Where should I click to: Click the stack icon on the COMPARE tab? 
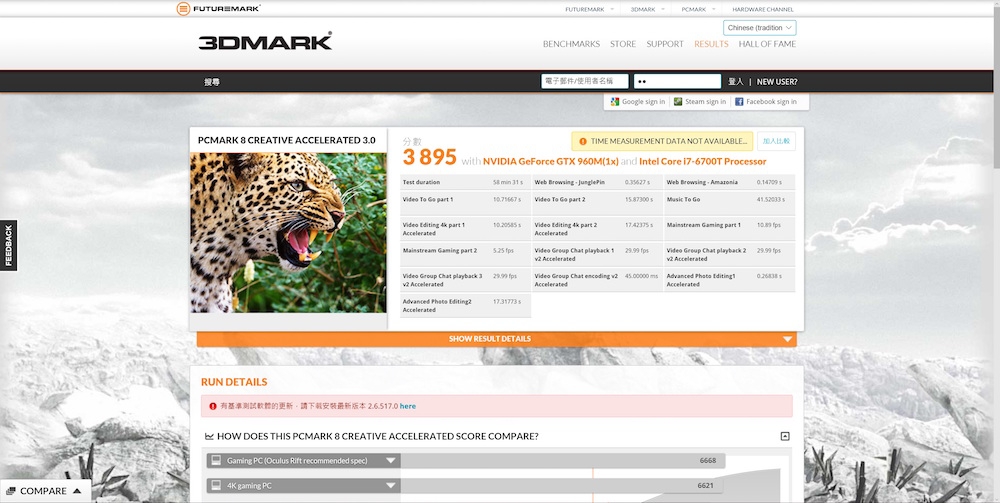click(x=11, y=491)
